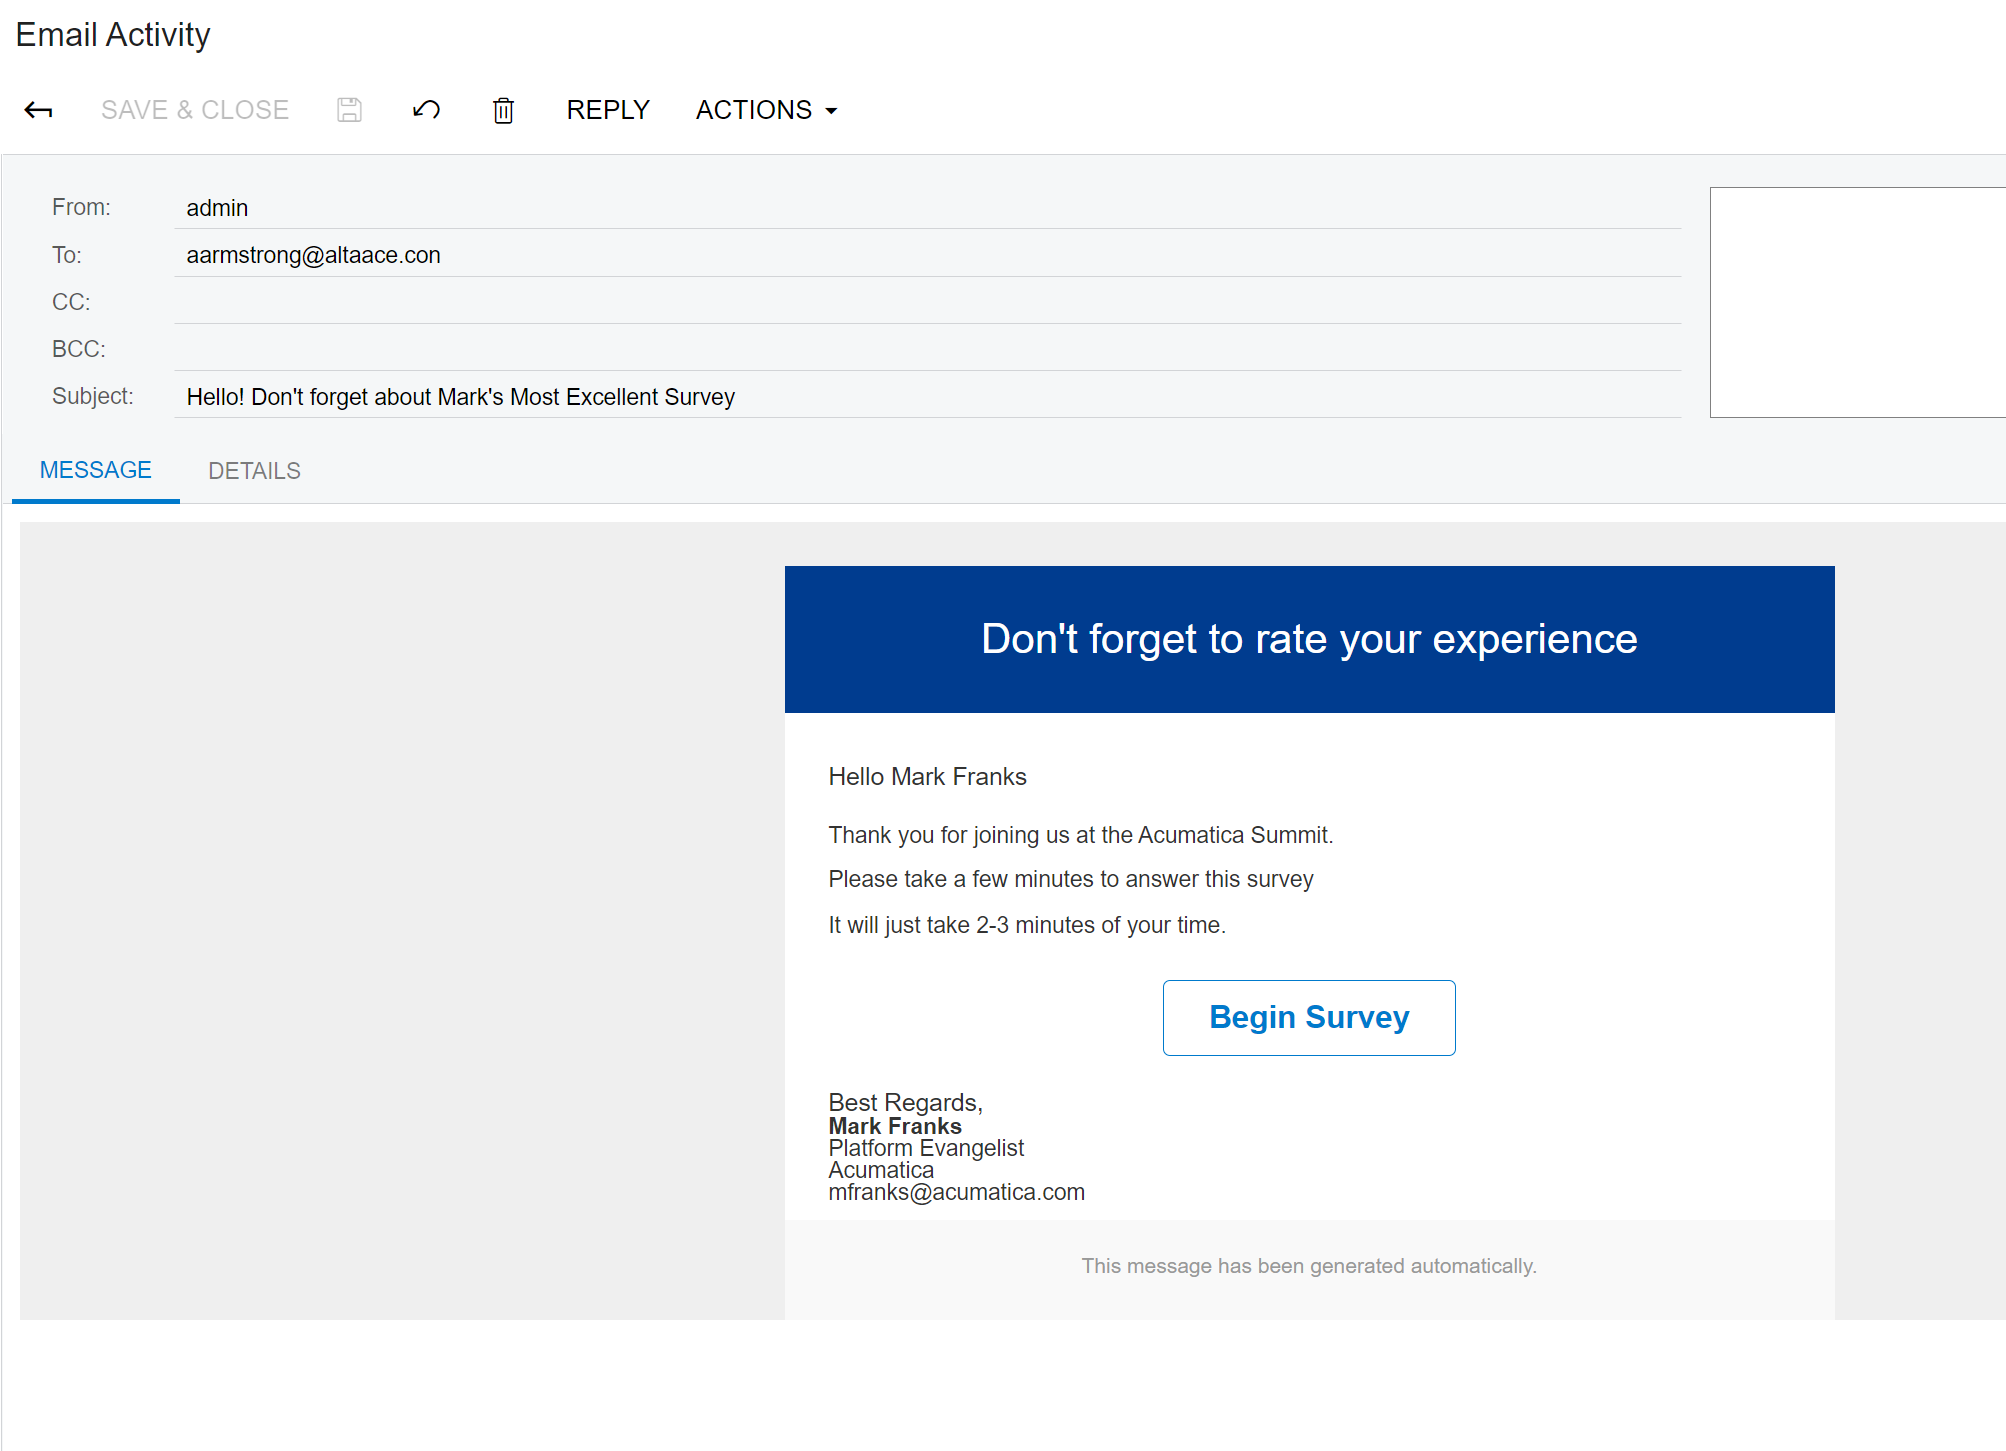Click the Subject line field
Viewport: 2006px width, 1451px height.
click(x=900, y=396)
